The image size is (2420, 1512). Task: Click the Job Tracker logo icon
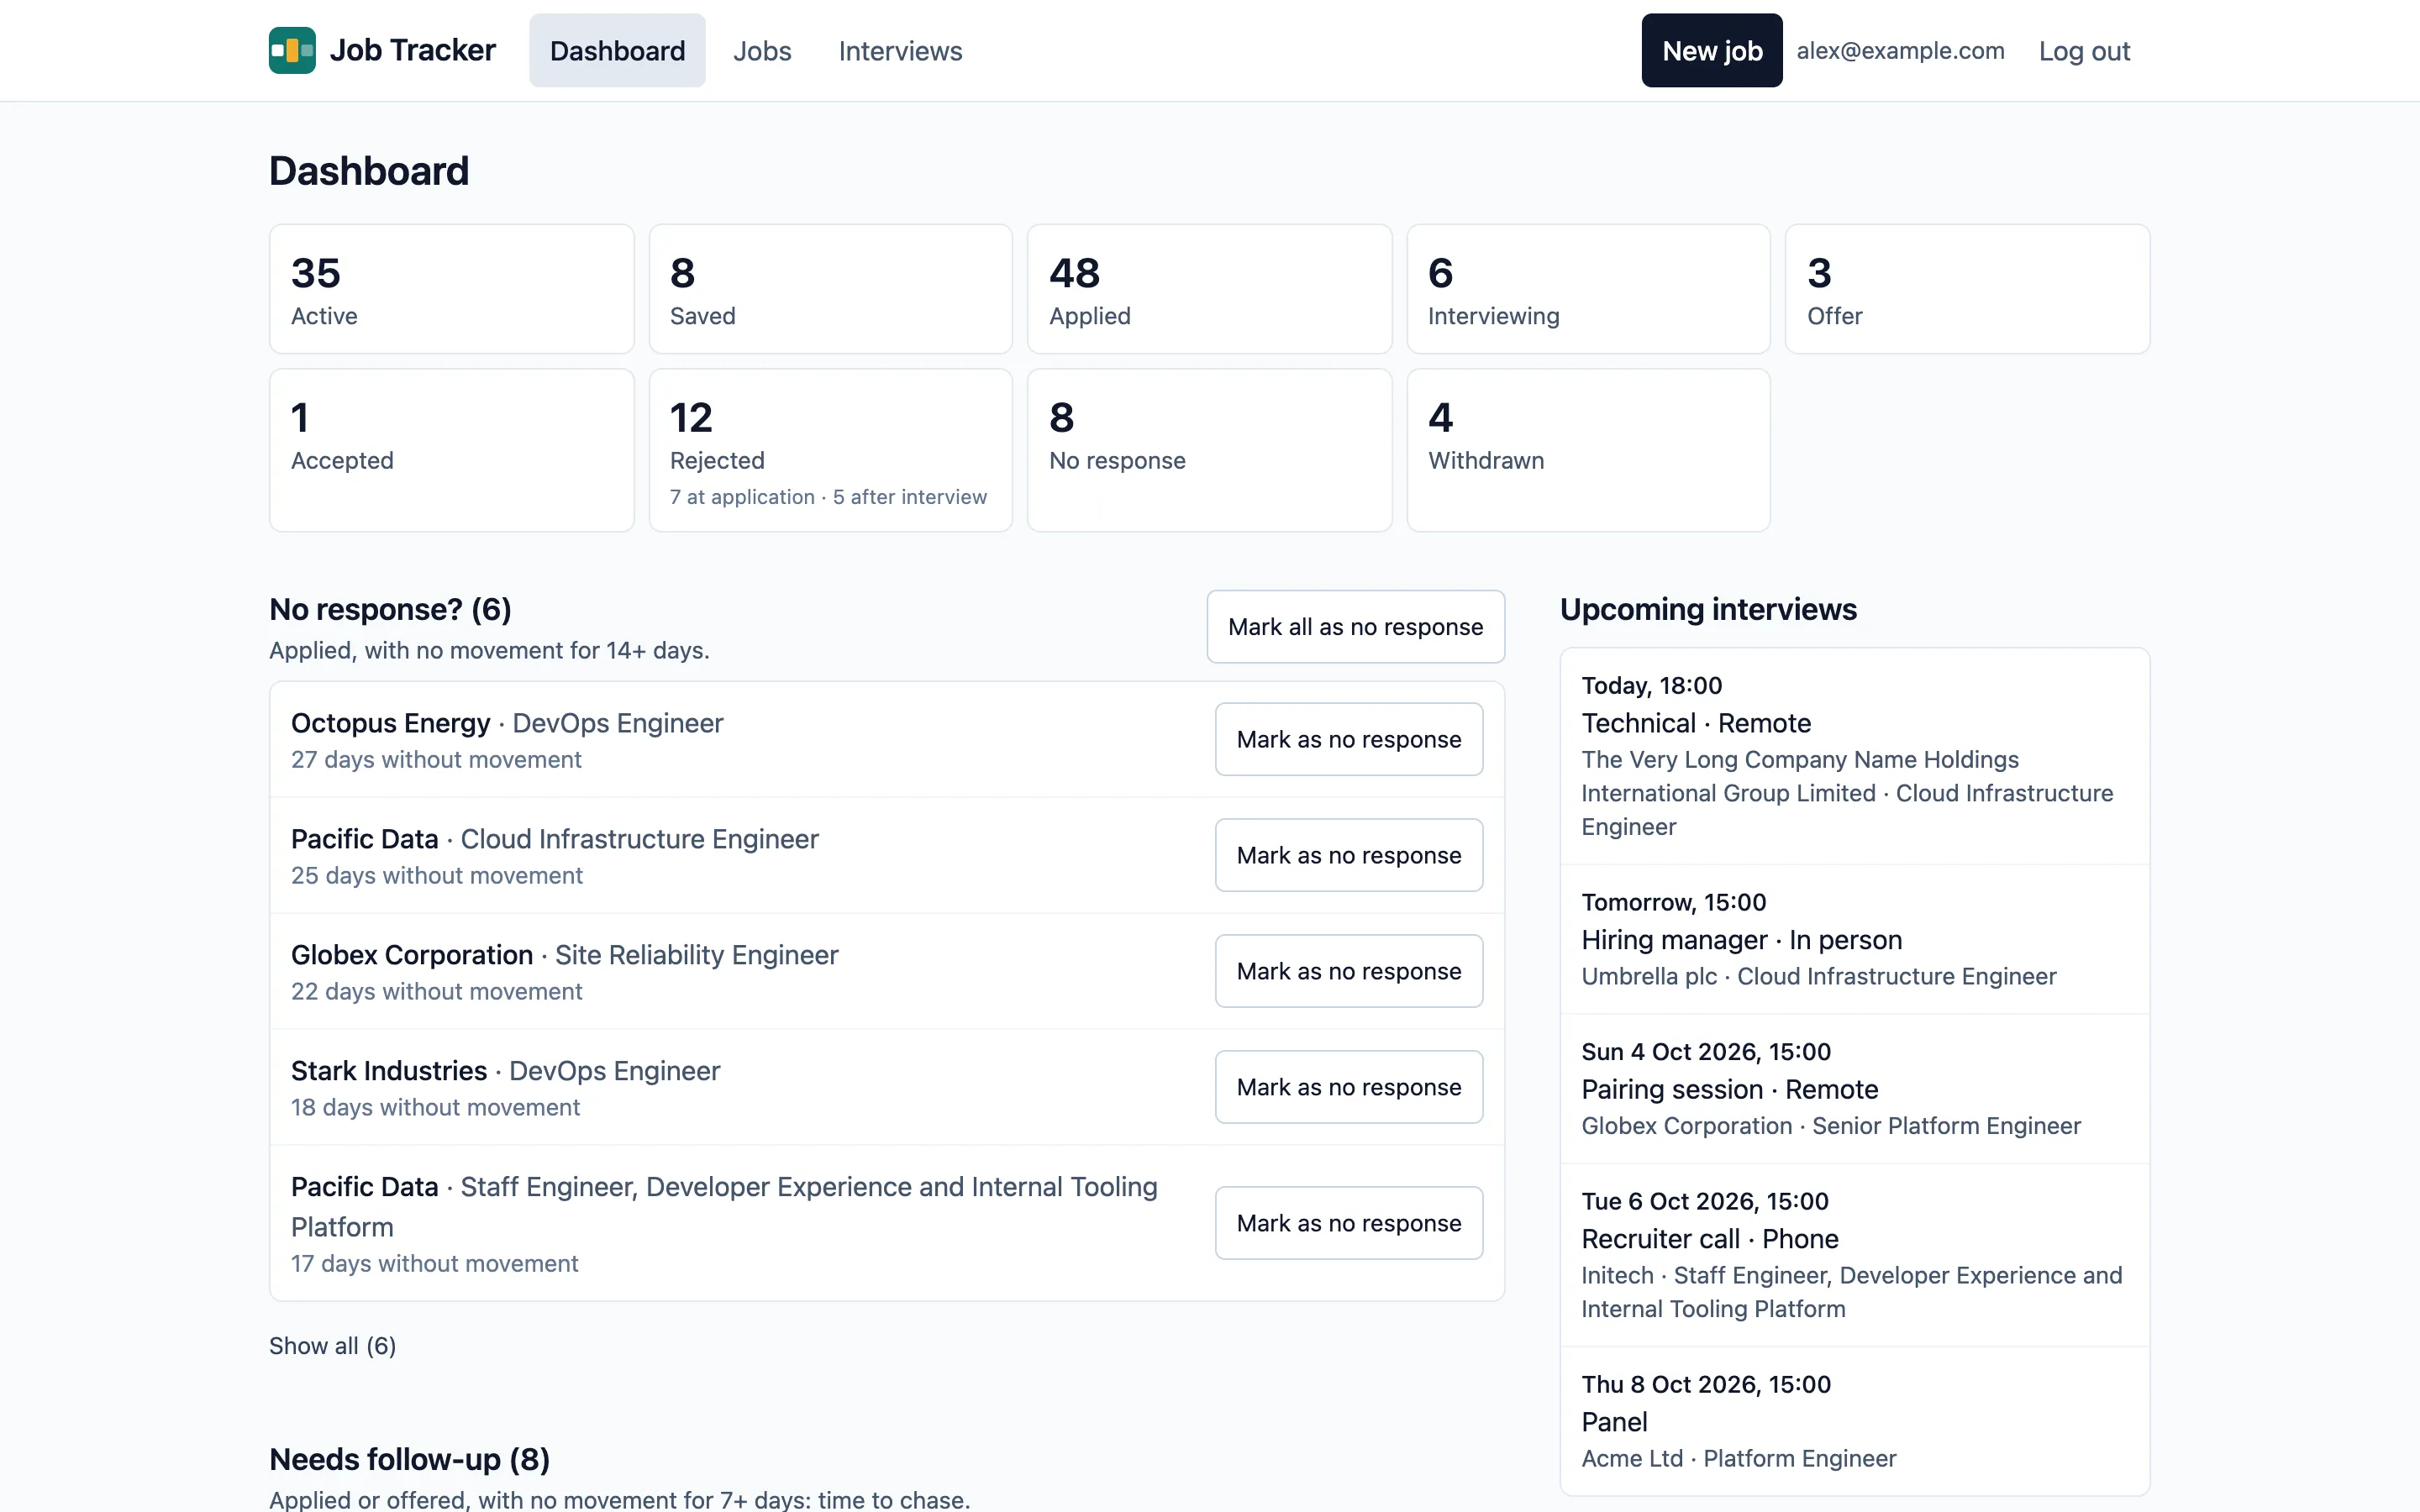tap(292, 50)
